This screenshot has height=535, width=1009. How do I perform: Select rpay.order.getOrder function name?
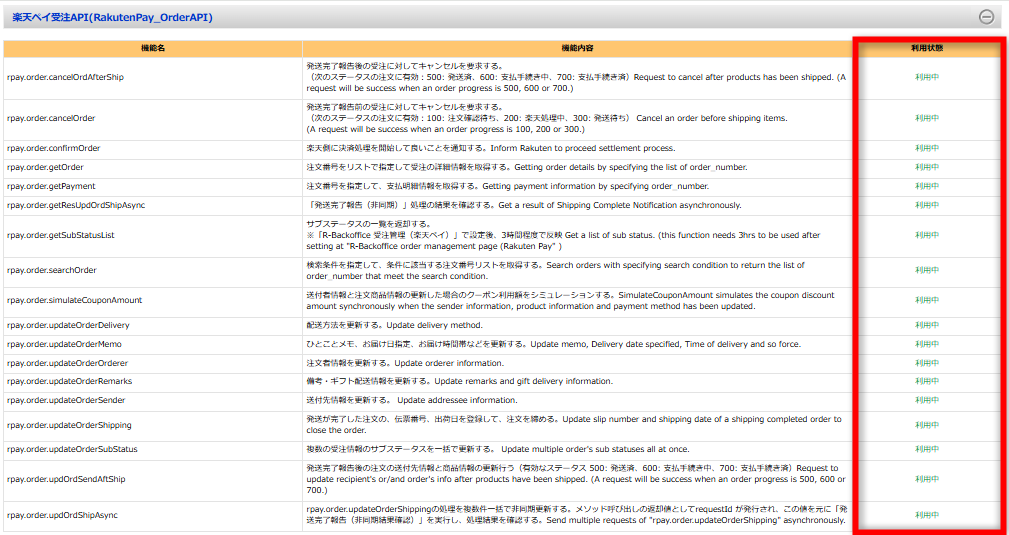[x=45, y=167]
